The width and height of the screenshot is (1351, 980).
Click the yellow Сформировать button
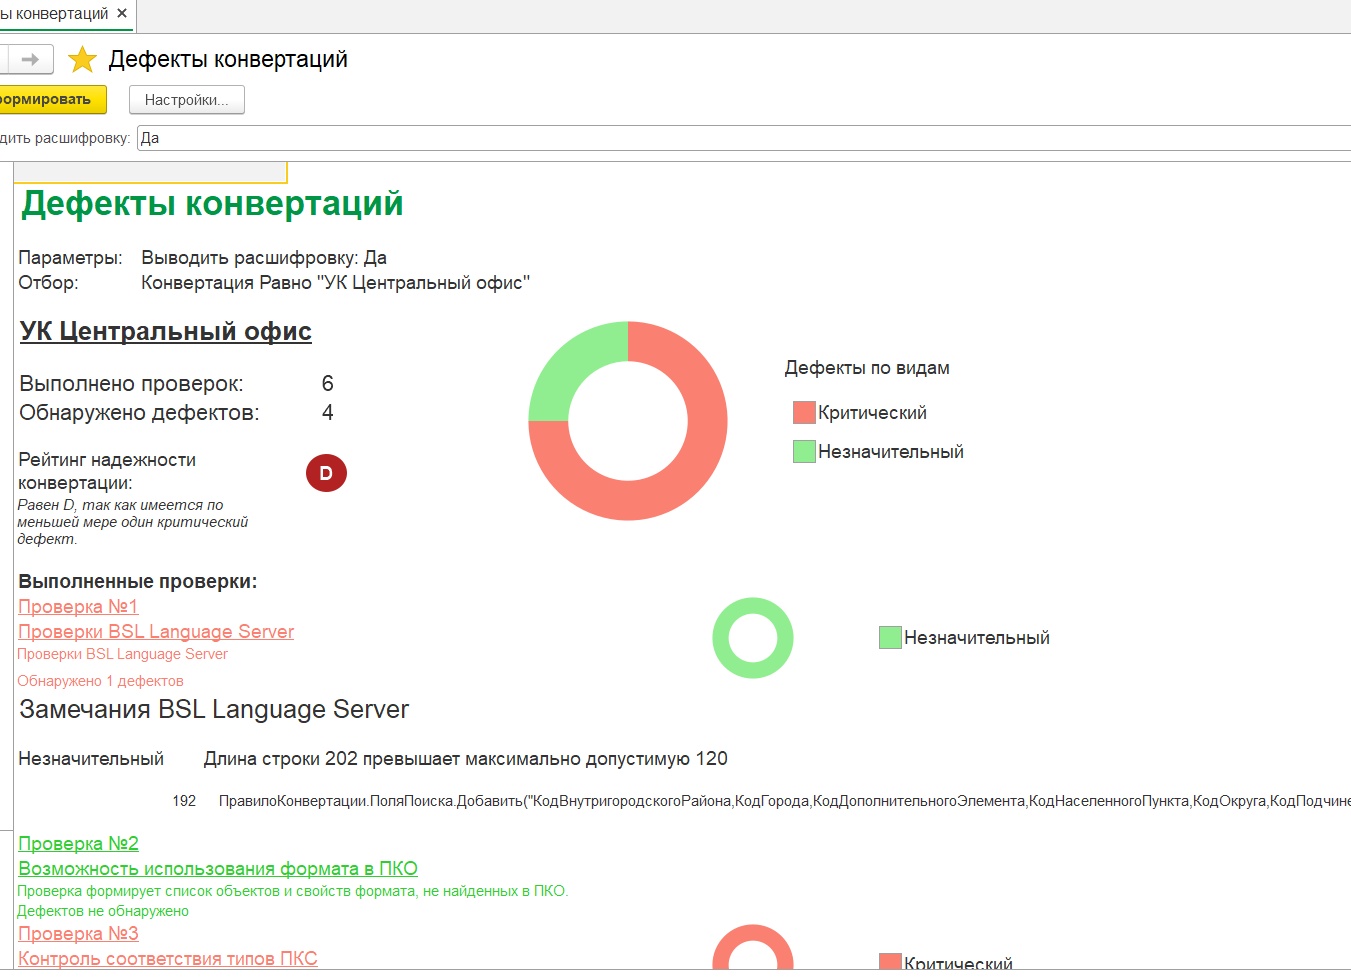click(x=52, y=99)
